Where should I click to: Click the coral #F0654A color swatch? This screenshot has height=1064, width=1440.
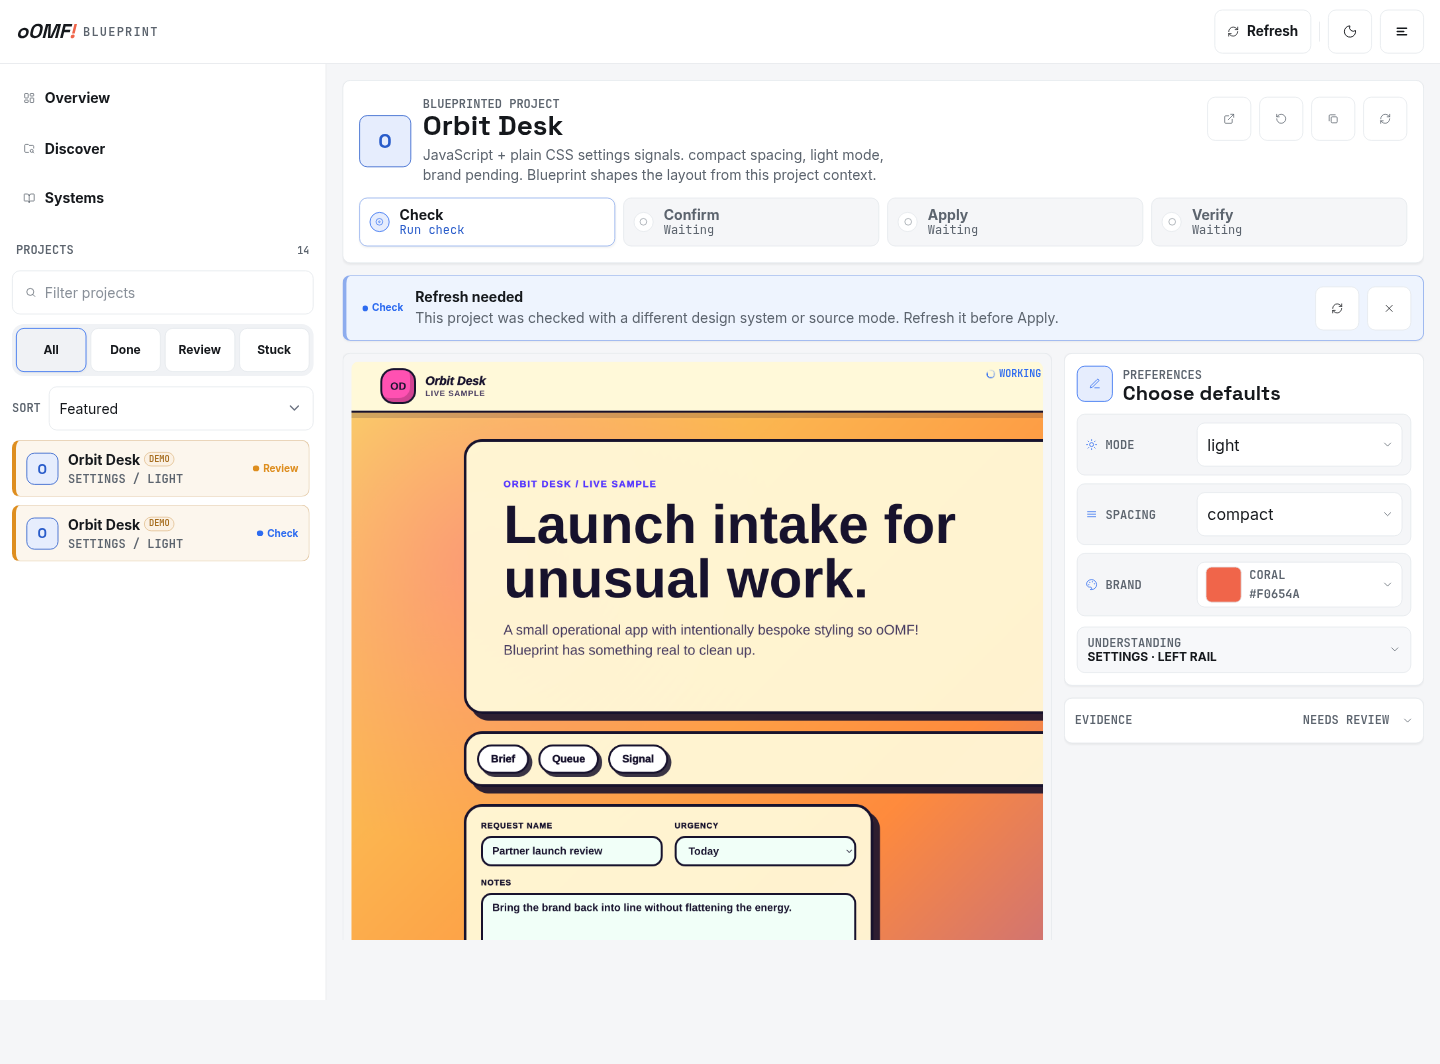coord(1223,585)
